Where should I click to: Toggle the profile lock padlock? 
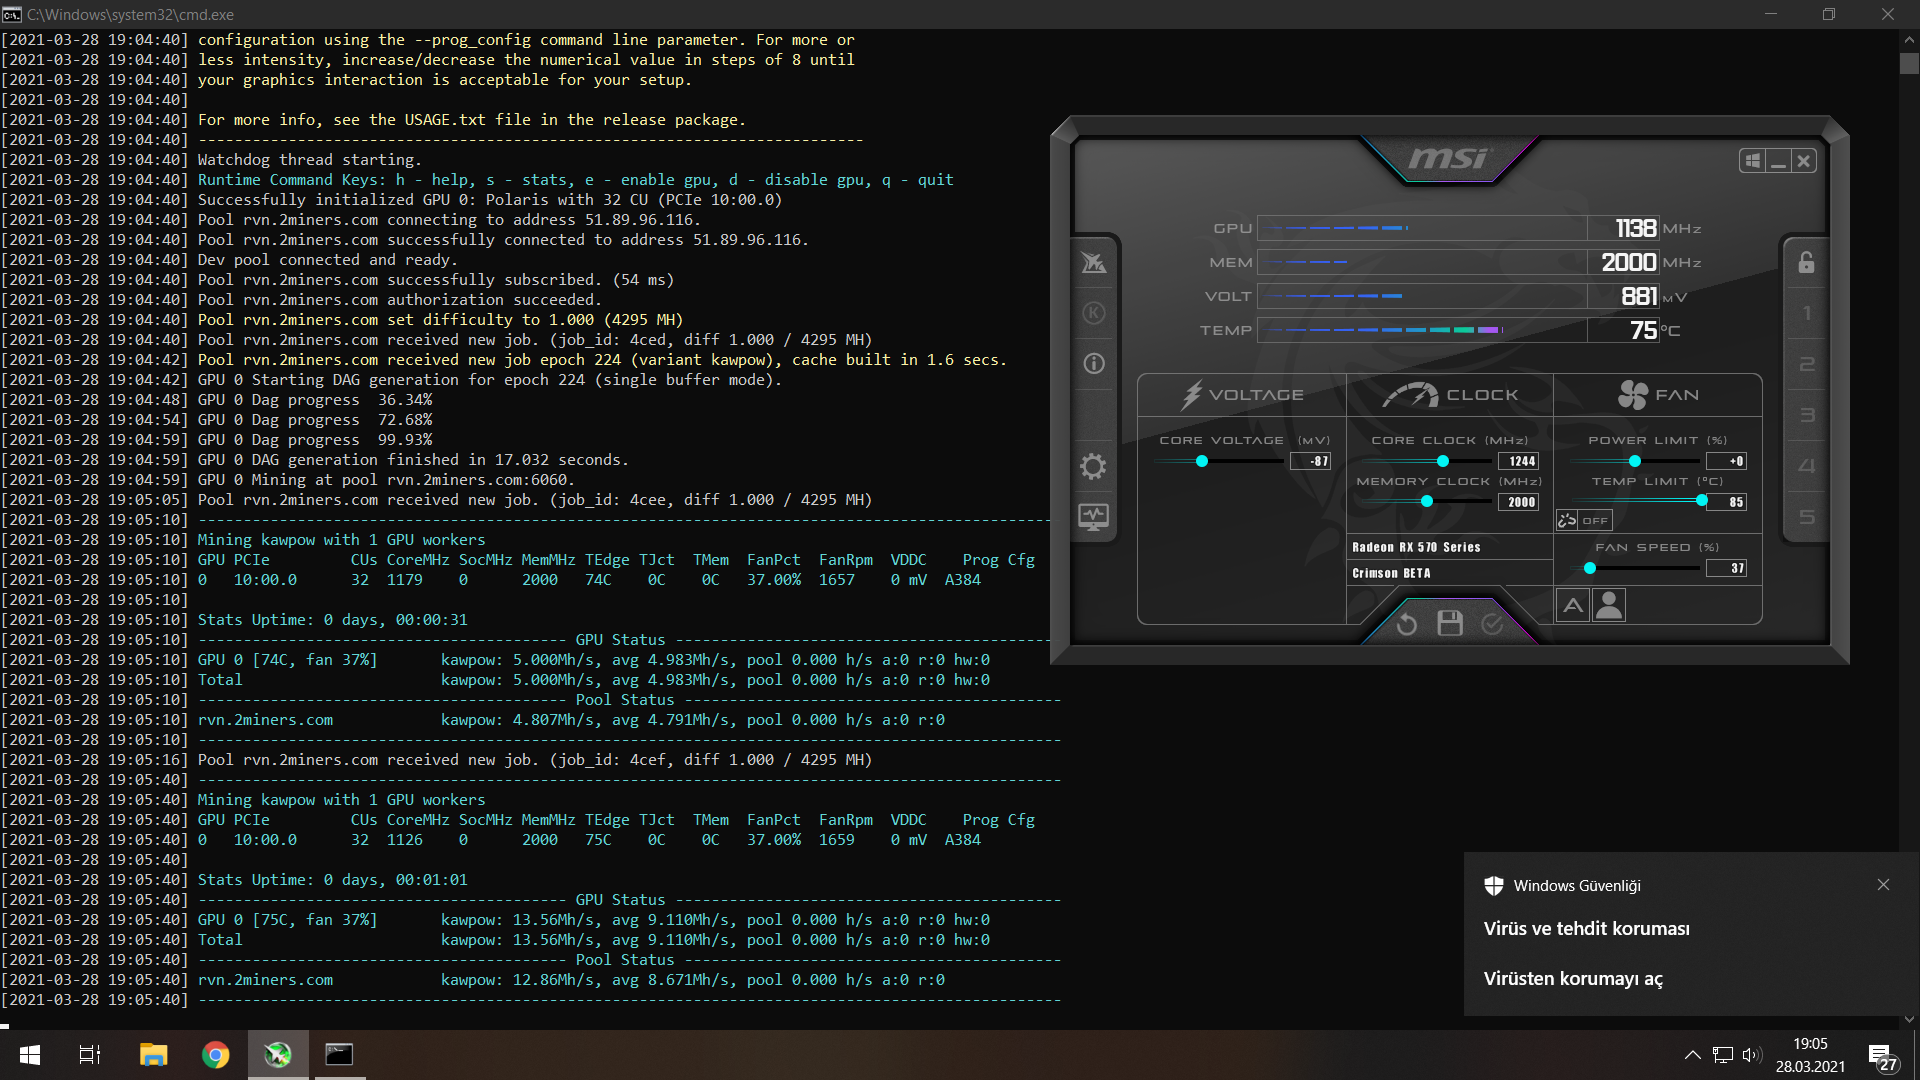[x=1806, y=263]
